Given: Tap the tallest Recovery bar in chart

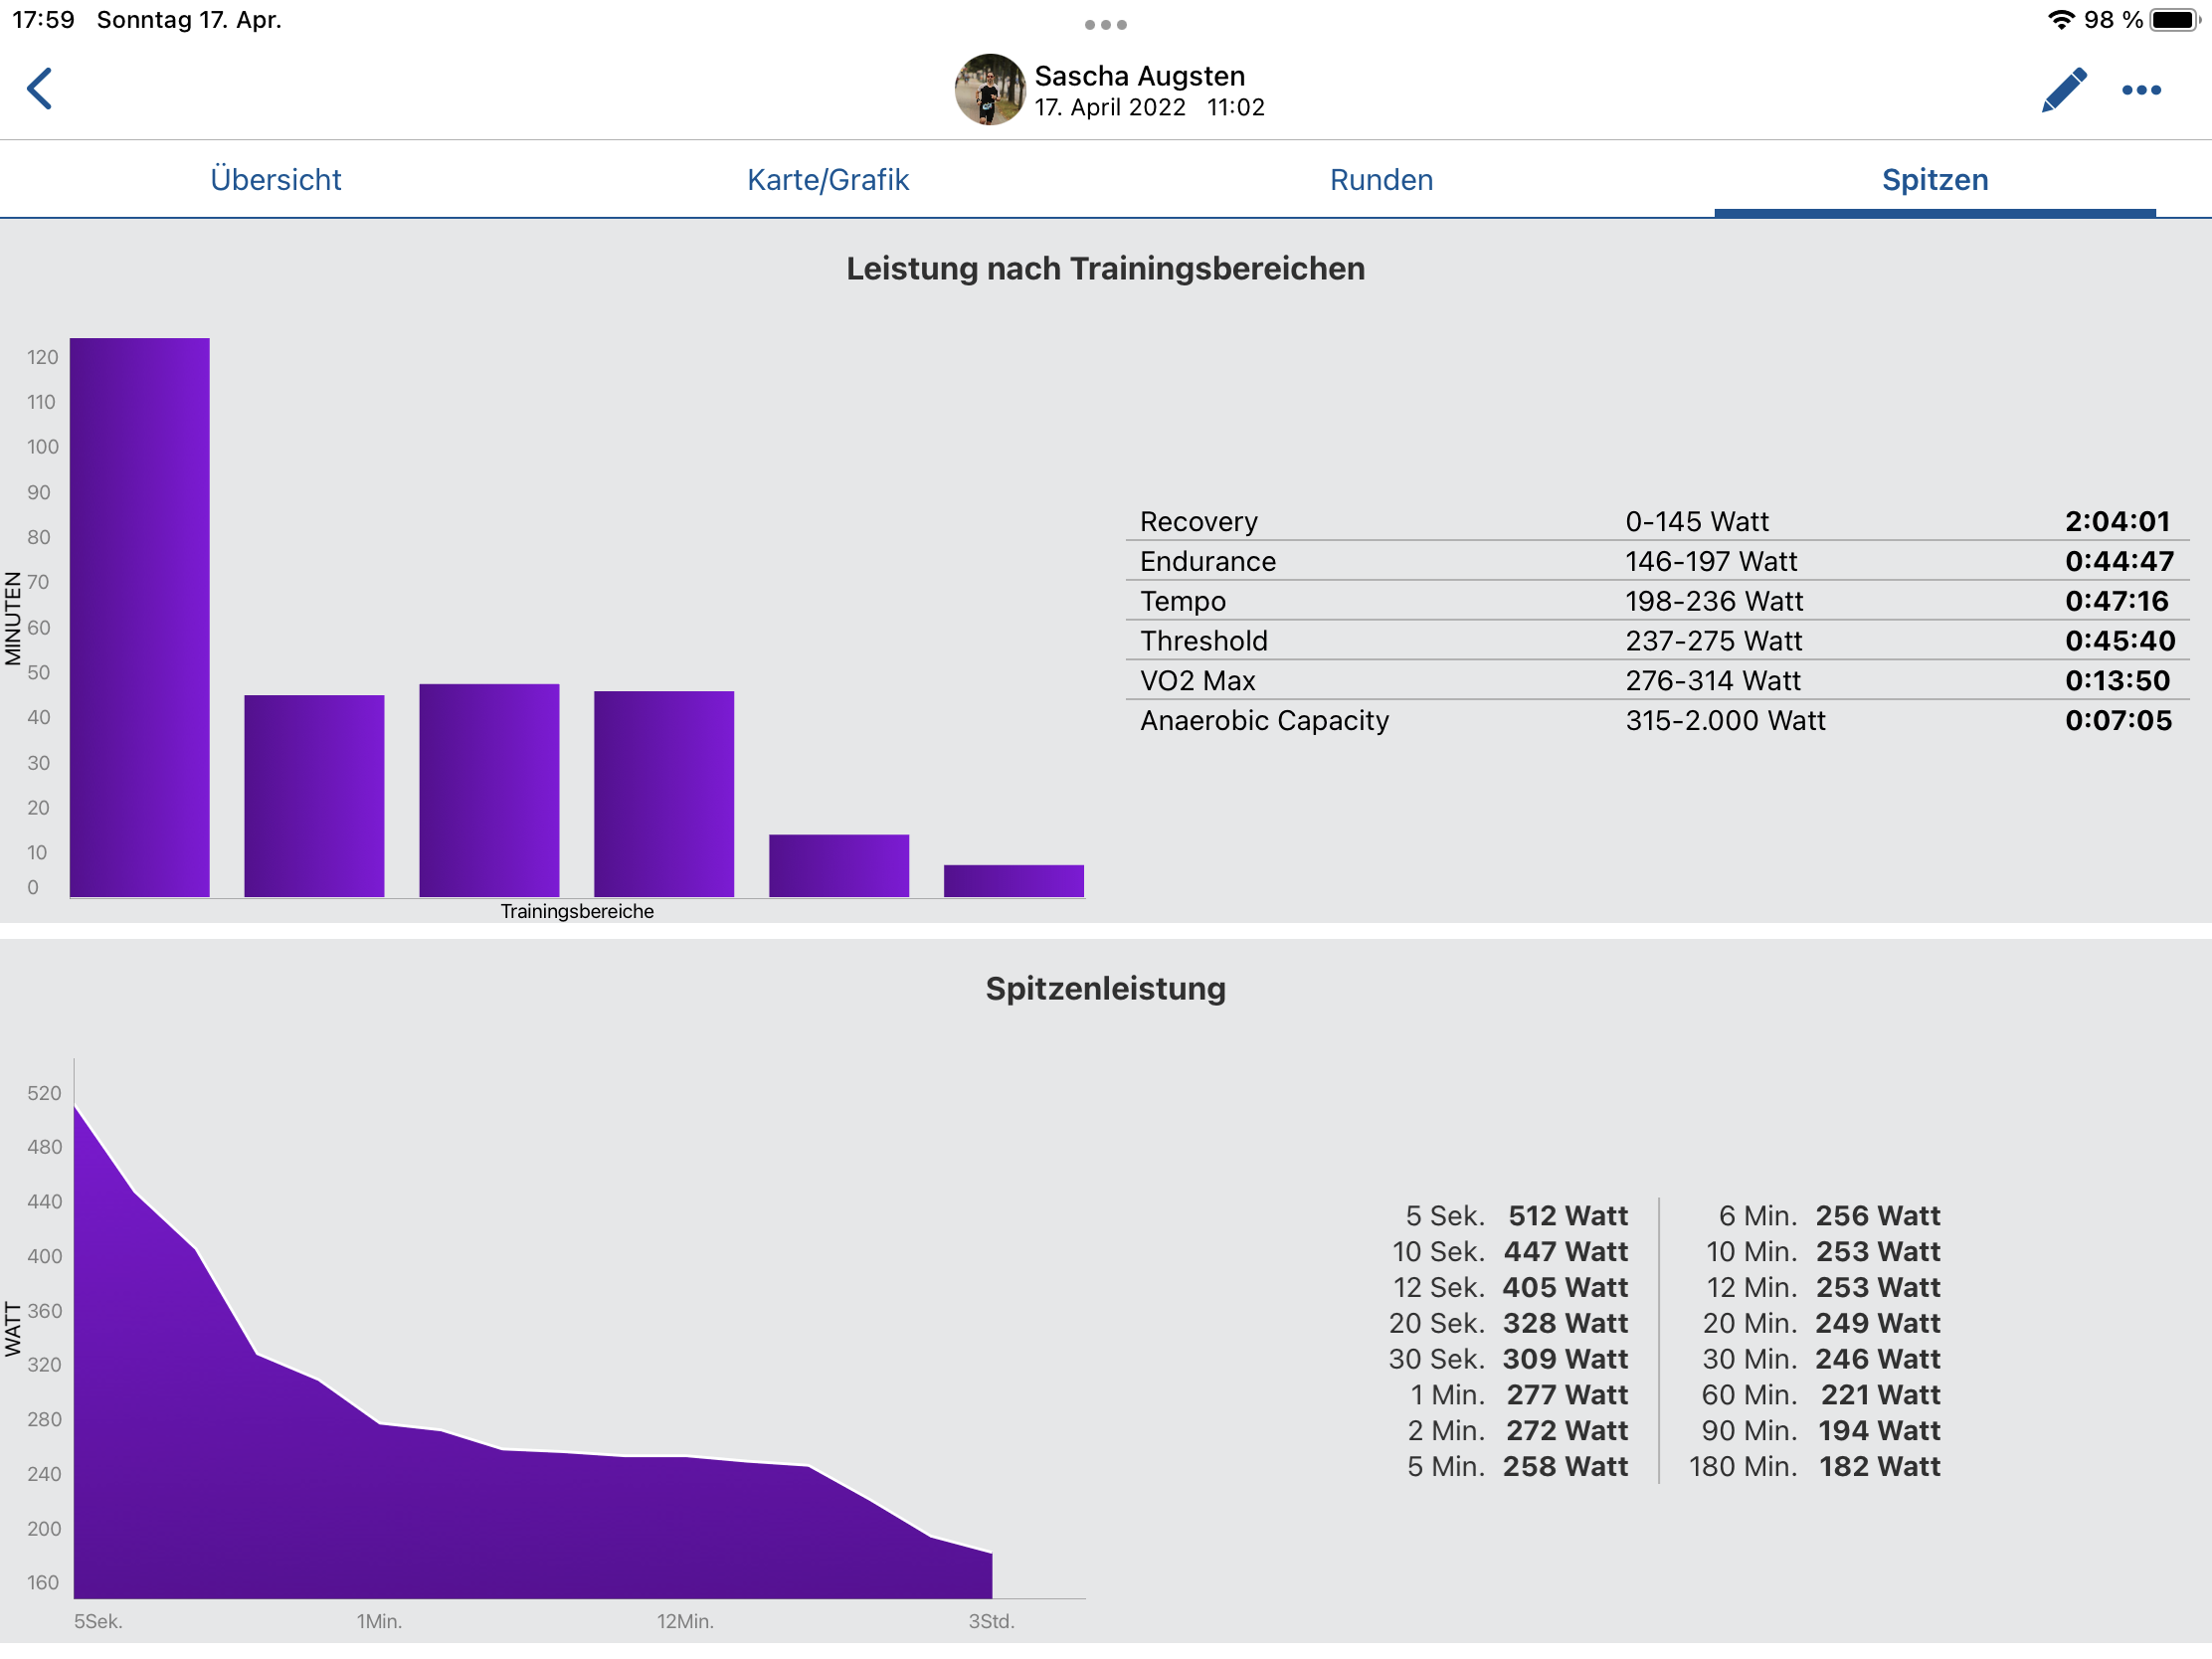Looking at the screenshot, I should click(x=140, y=617).
